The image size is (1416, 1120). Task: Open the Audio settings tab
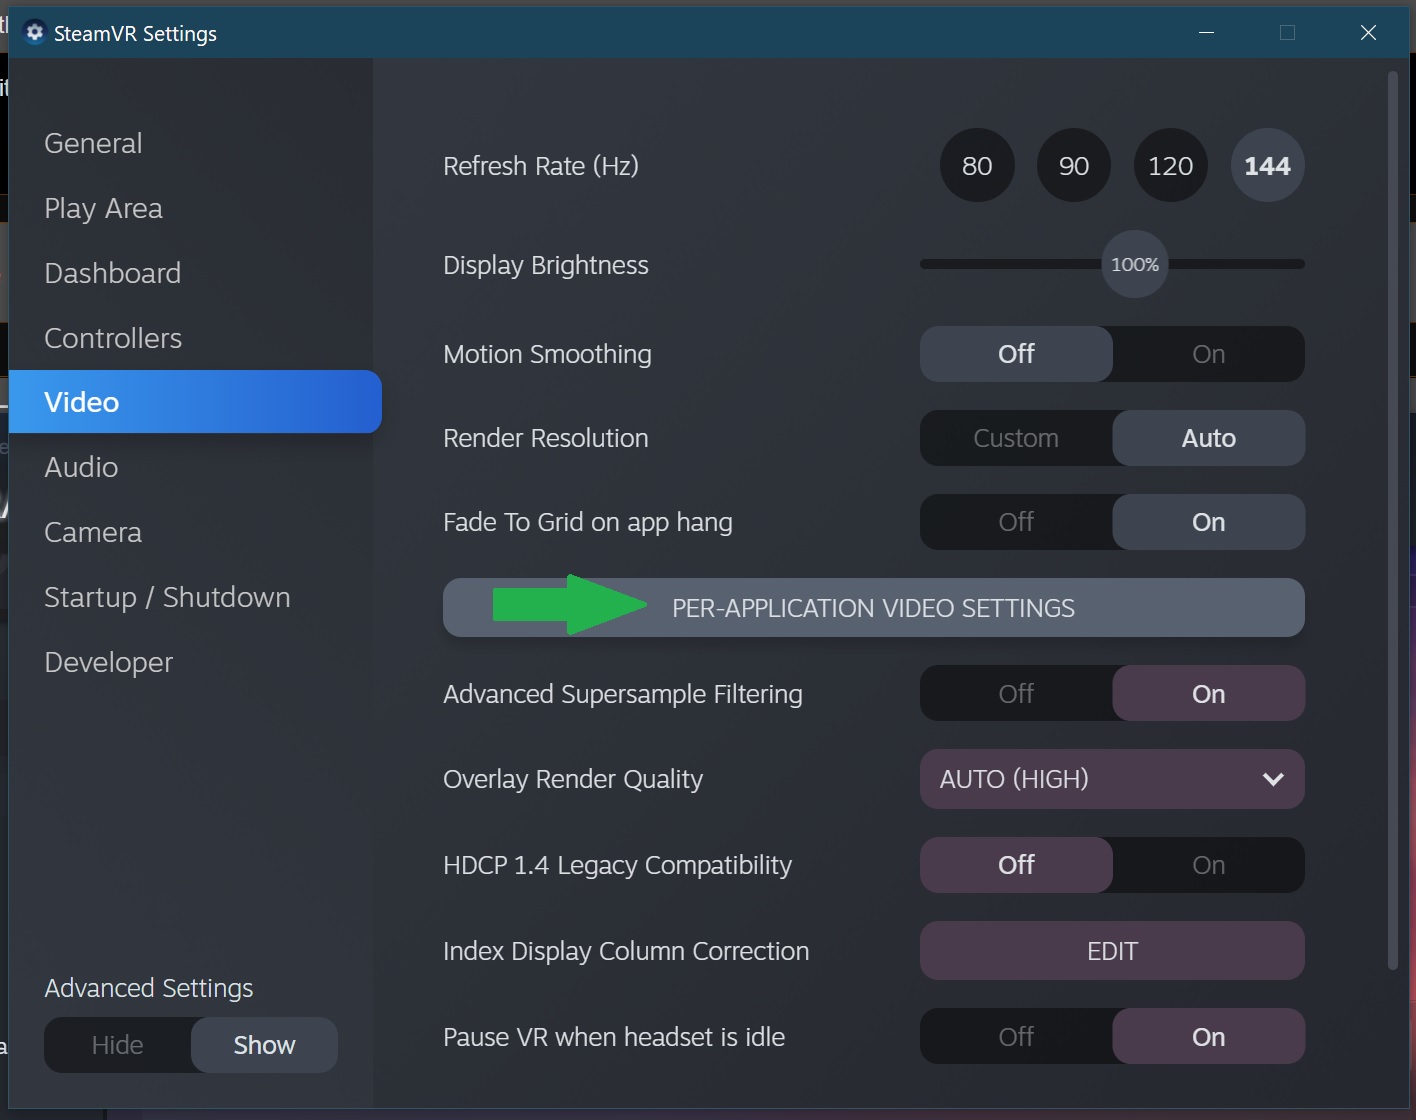[x=81, y=467]
